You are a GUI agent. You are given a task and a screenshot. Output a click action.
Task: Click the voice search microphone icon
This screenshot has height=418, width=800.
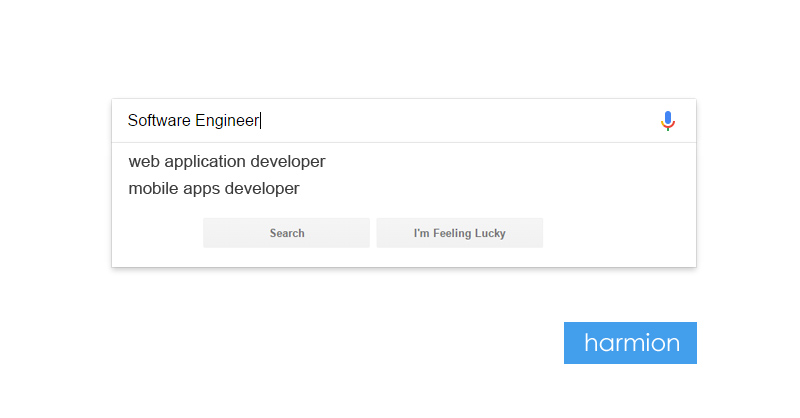[x=667, y=121]
